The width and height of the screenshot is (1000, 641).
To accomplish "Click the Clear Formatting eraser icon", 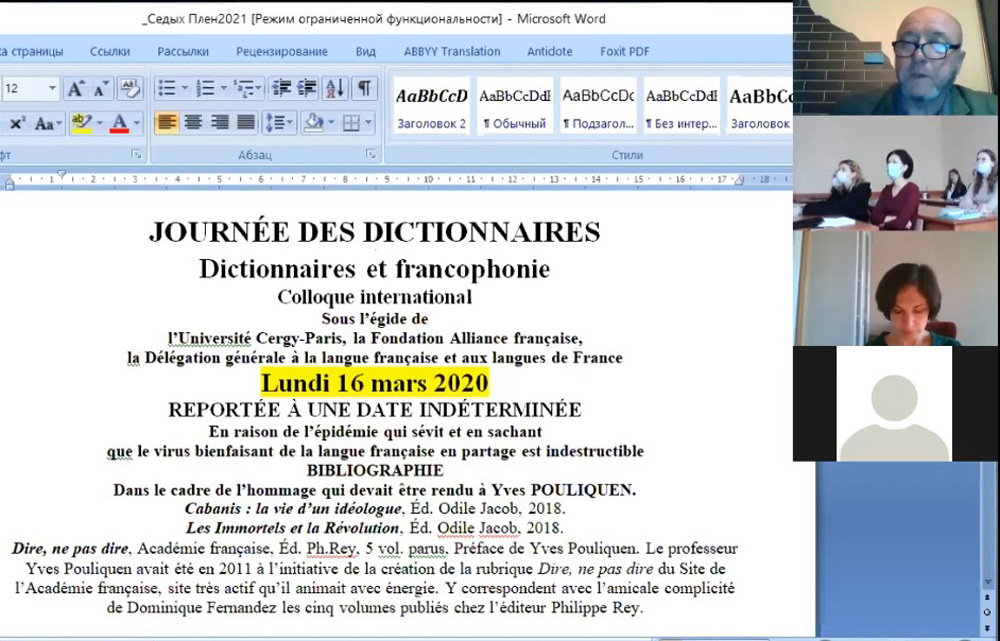I will pos(130,89).
